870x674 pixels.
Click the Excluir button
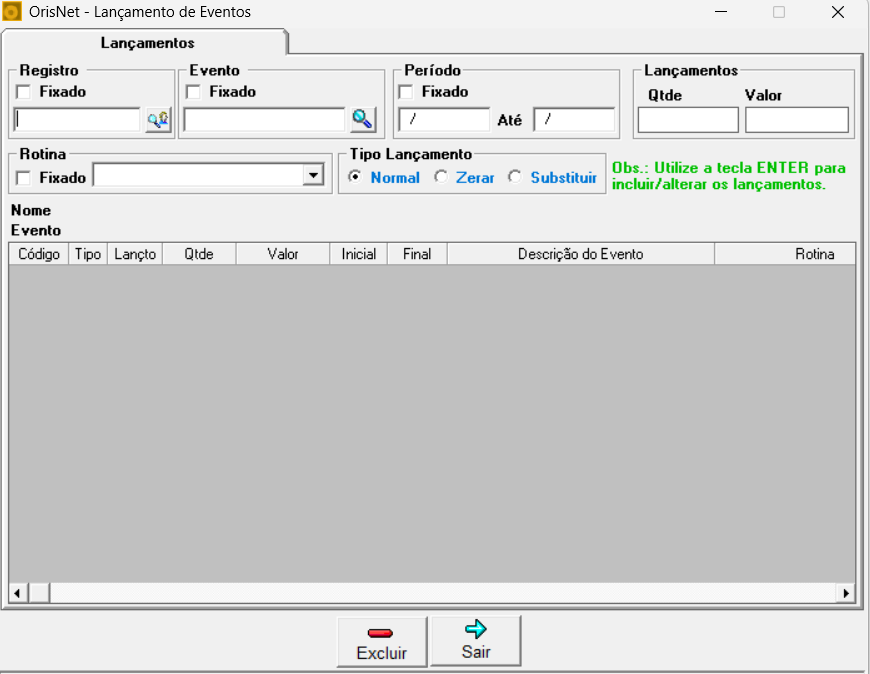382,642
